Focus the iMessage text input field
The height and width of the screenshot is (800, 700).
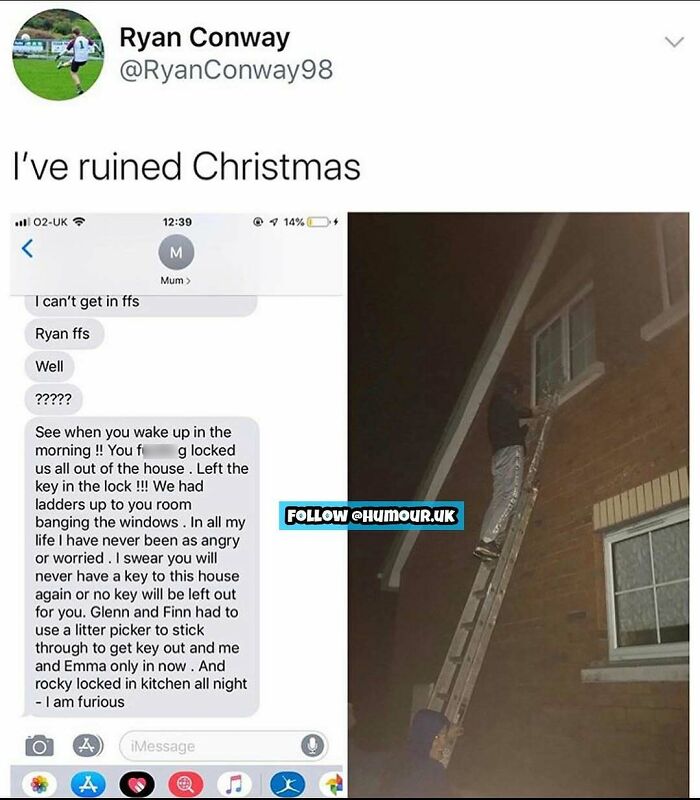(x=223, y=746)
